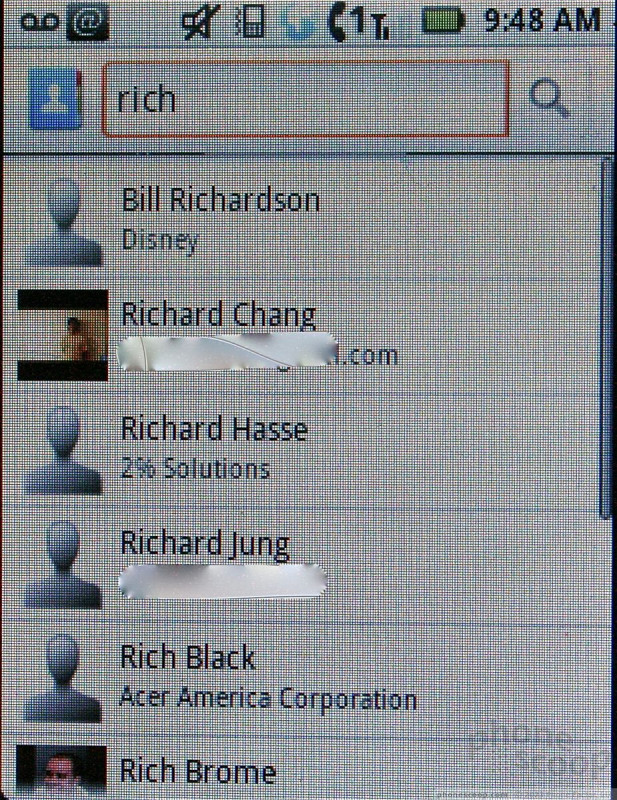Tap Bill Richardson's placeholder avatar
The width and height of the screenshot is (617, 800).
63,221
